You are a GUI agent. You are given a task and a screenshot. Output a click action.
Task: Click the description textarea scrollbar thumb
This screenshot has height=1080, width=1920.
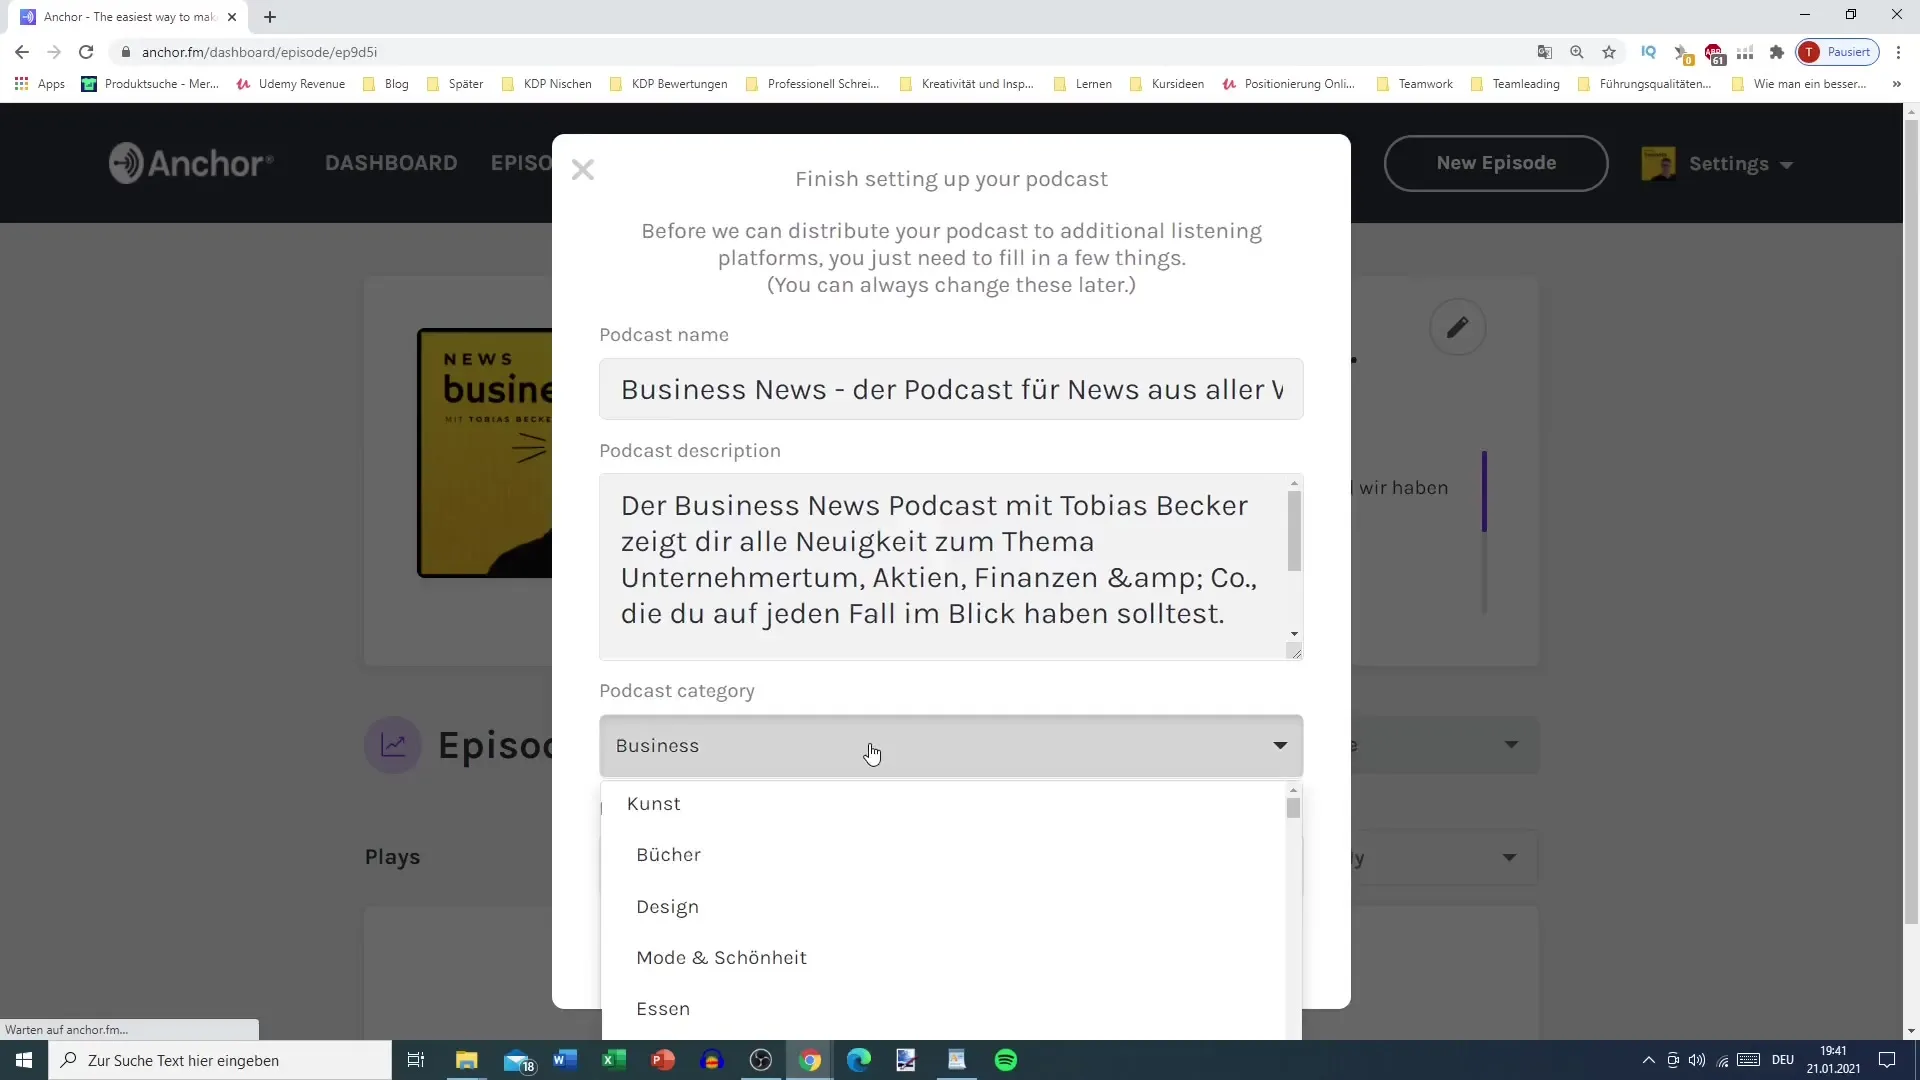click(1294, 530)
